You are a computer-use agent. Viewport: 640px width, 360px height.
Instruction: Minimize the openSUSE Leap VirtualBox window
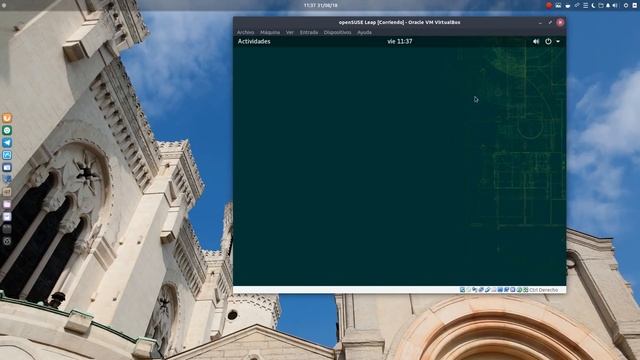tap(540, 22)
